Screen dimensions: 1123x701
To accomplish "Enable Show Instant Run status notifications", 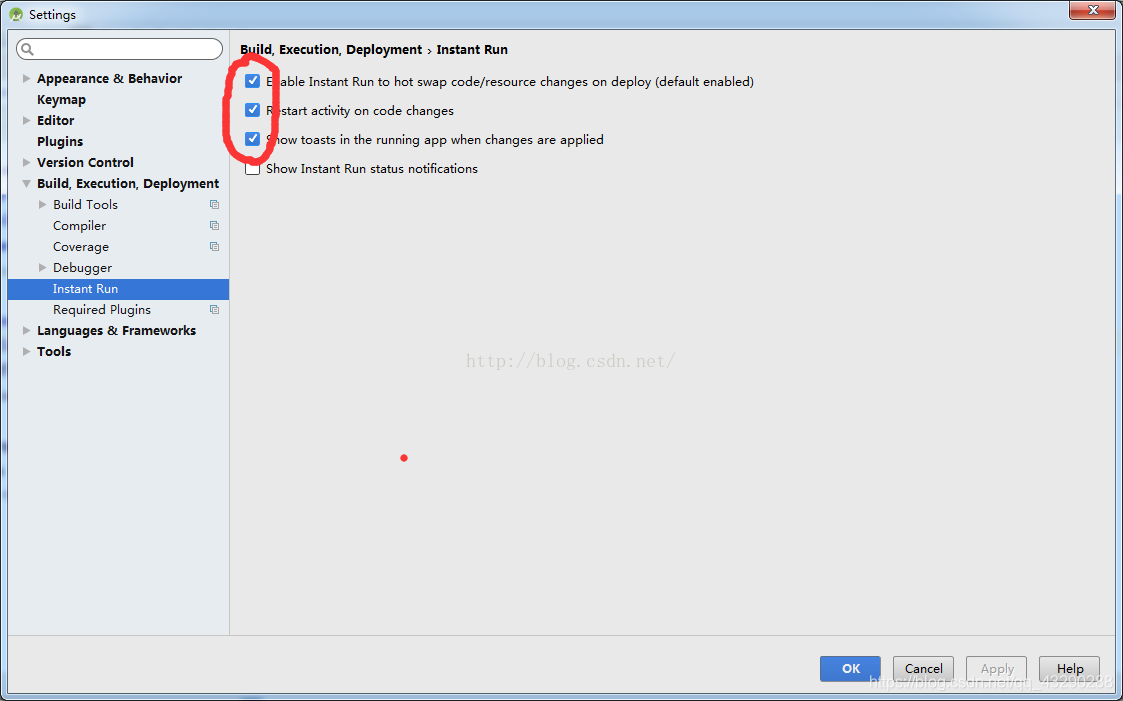I will point(252,168).
